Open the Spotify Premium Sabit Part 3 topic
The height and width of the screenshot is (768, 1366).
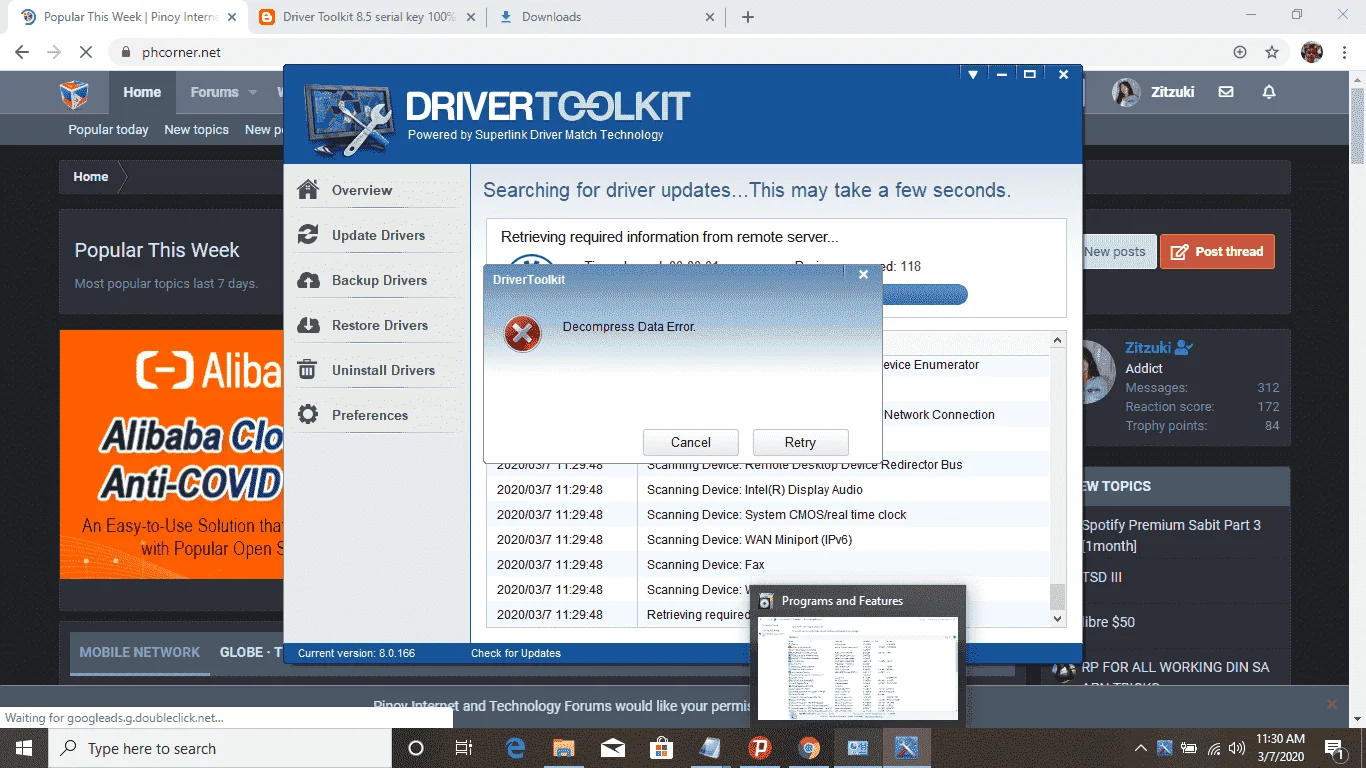1171,535
